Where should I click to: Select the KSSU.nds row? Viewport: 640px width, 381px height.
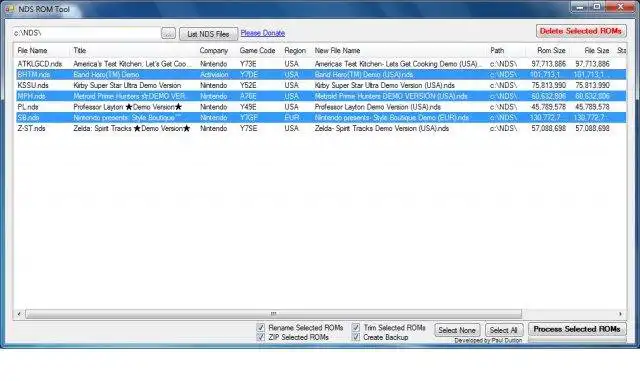point(321,85)
